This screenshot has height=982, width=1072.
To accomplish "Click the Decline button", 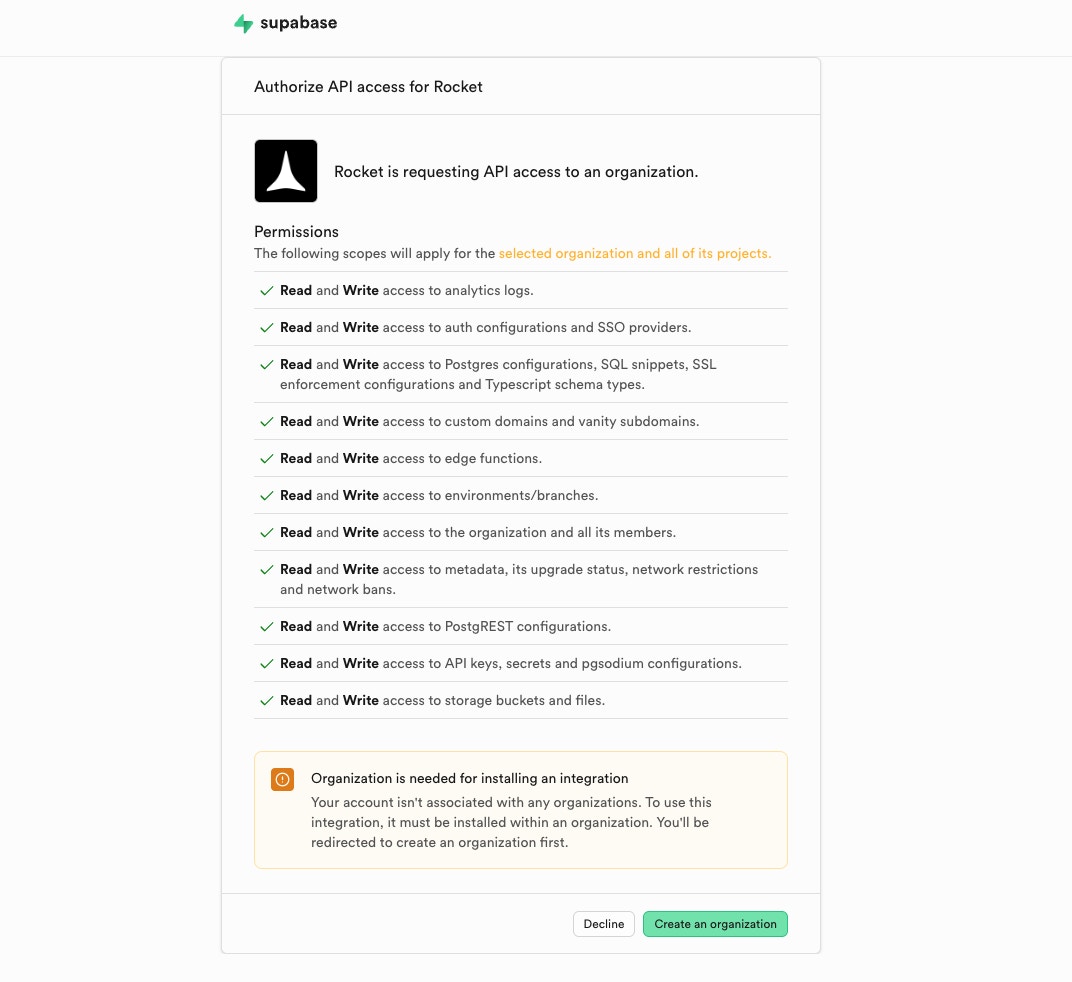I will coord(603,924).
